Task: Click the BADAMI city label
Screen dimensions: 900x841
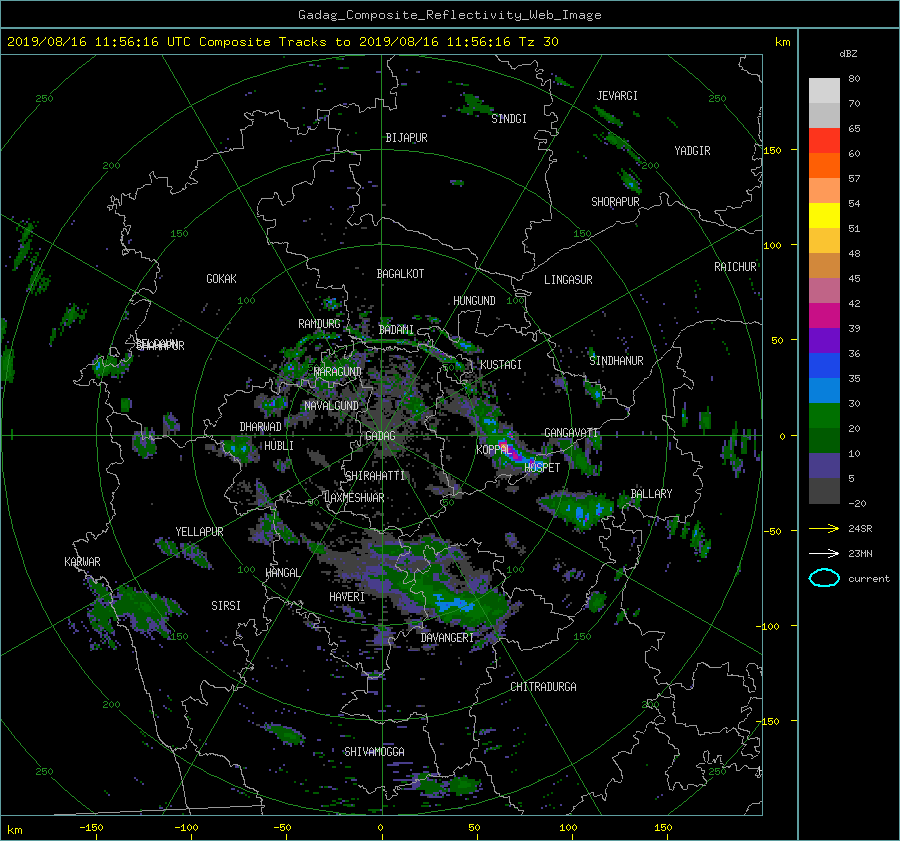Action: click(396, 330)
